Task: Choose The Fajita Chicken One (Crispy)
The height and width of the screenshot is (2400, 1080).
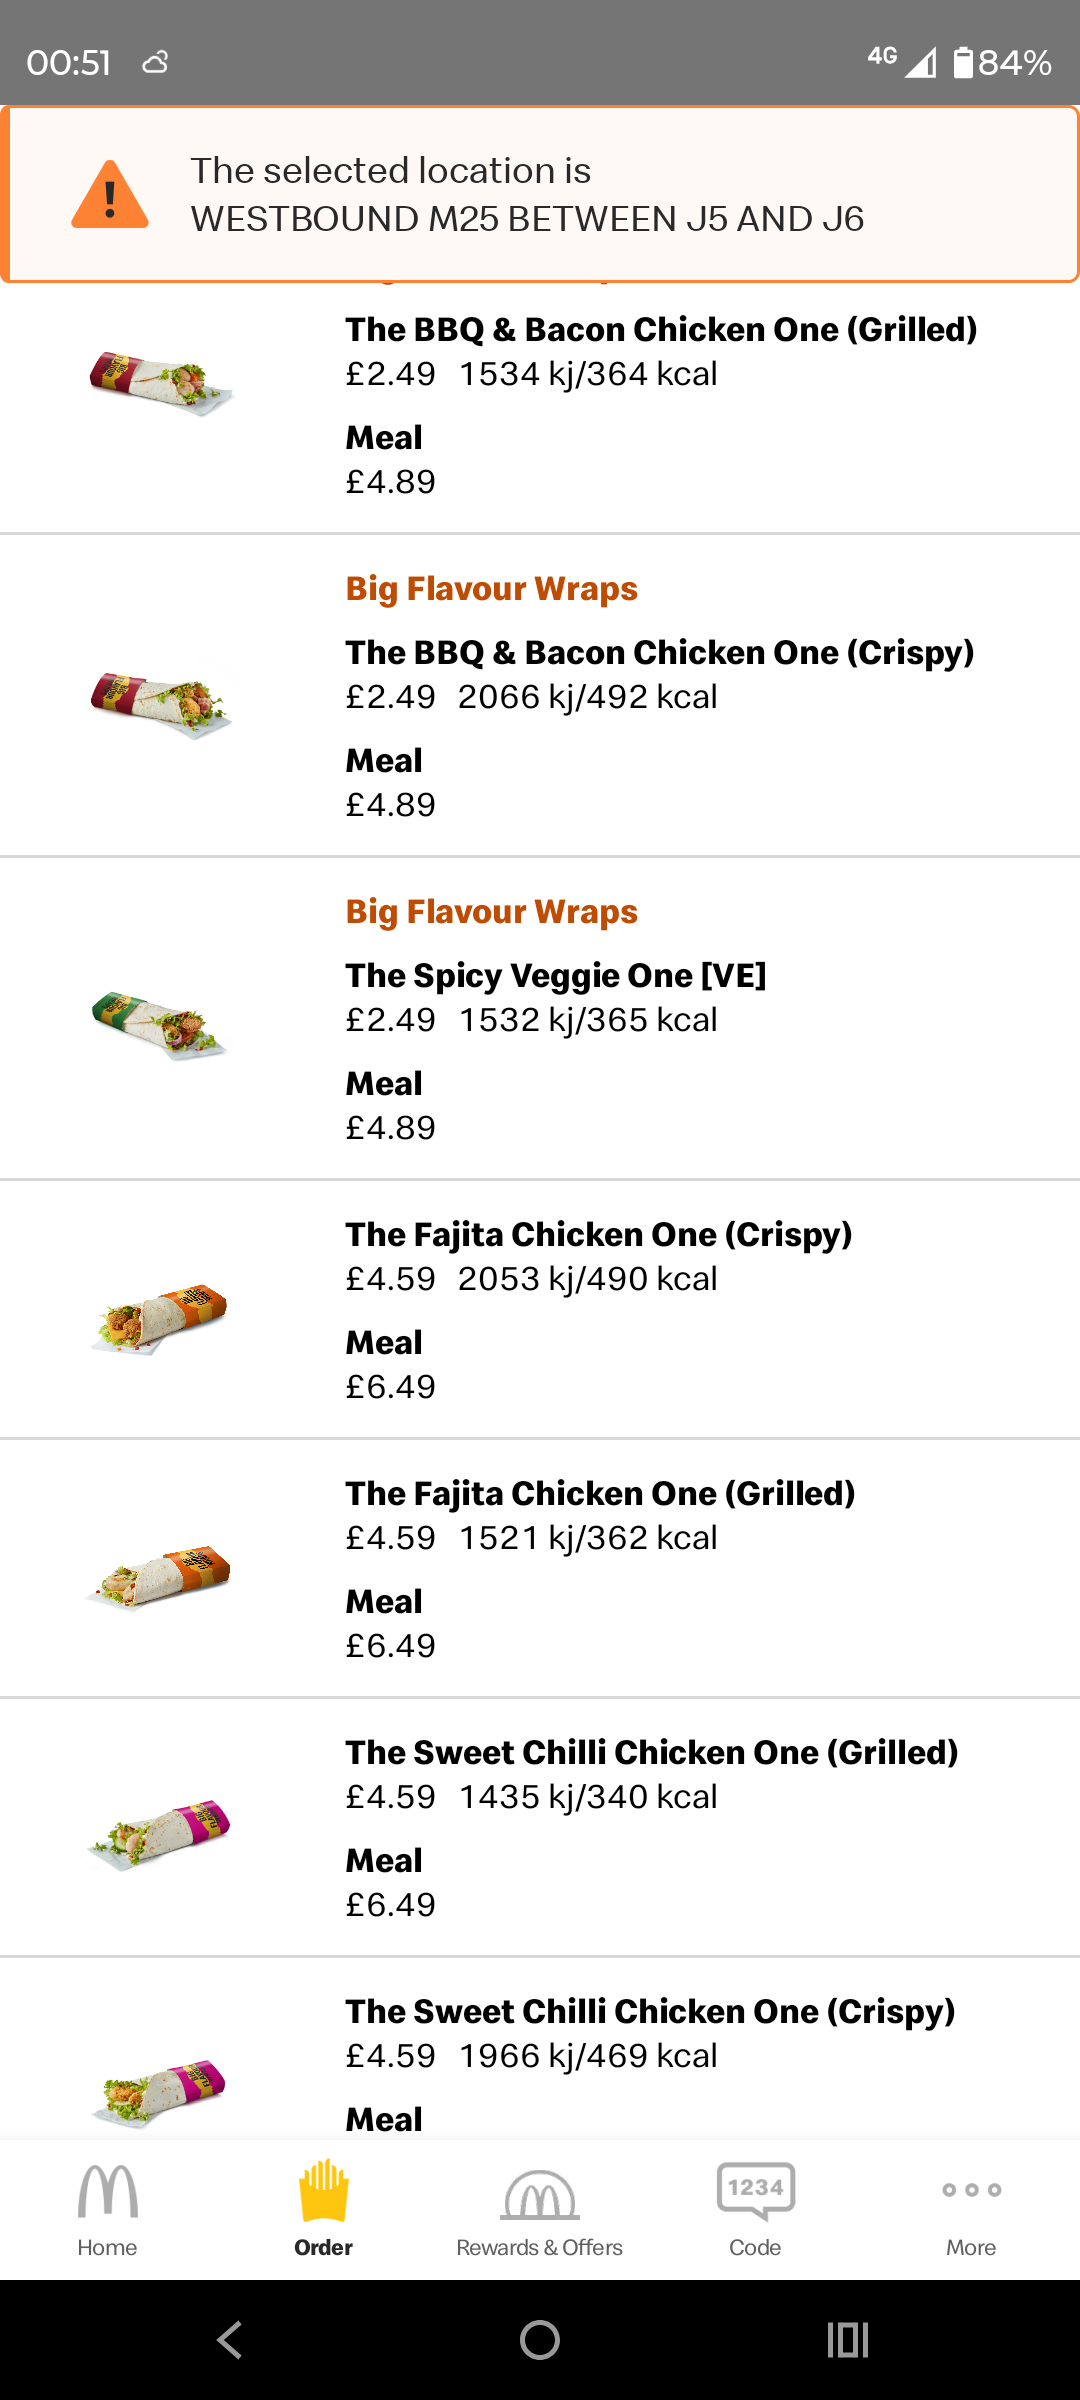Action: (x=598, y=1235)
